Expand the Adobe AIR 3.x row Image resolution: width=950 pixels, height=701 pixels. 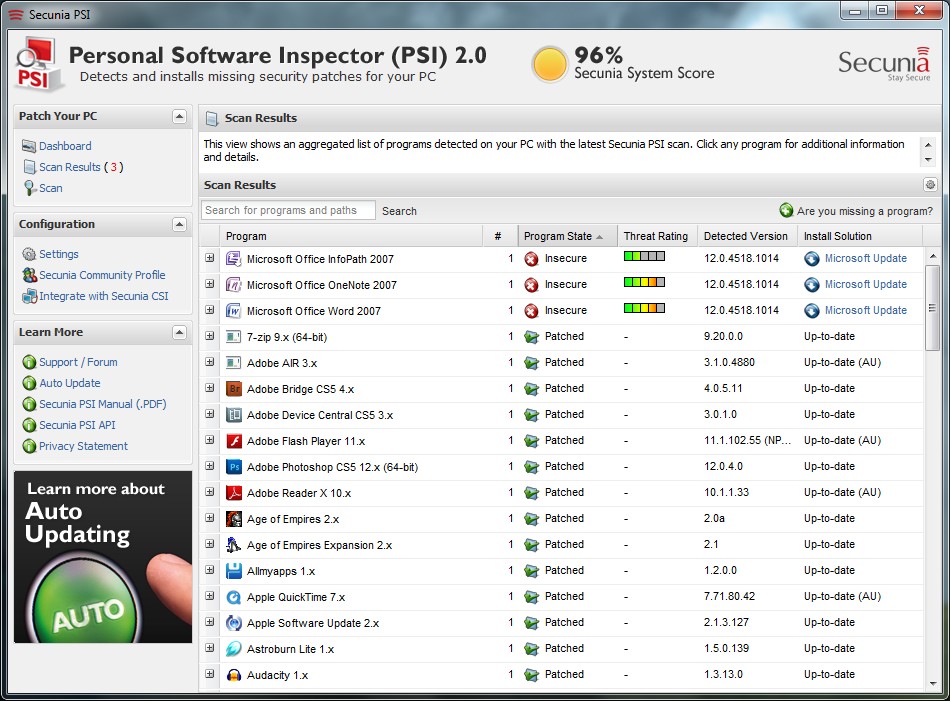pos(210,362)
